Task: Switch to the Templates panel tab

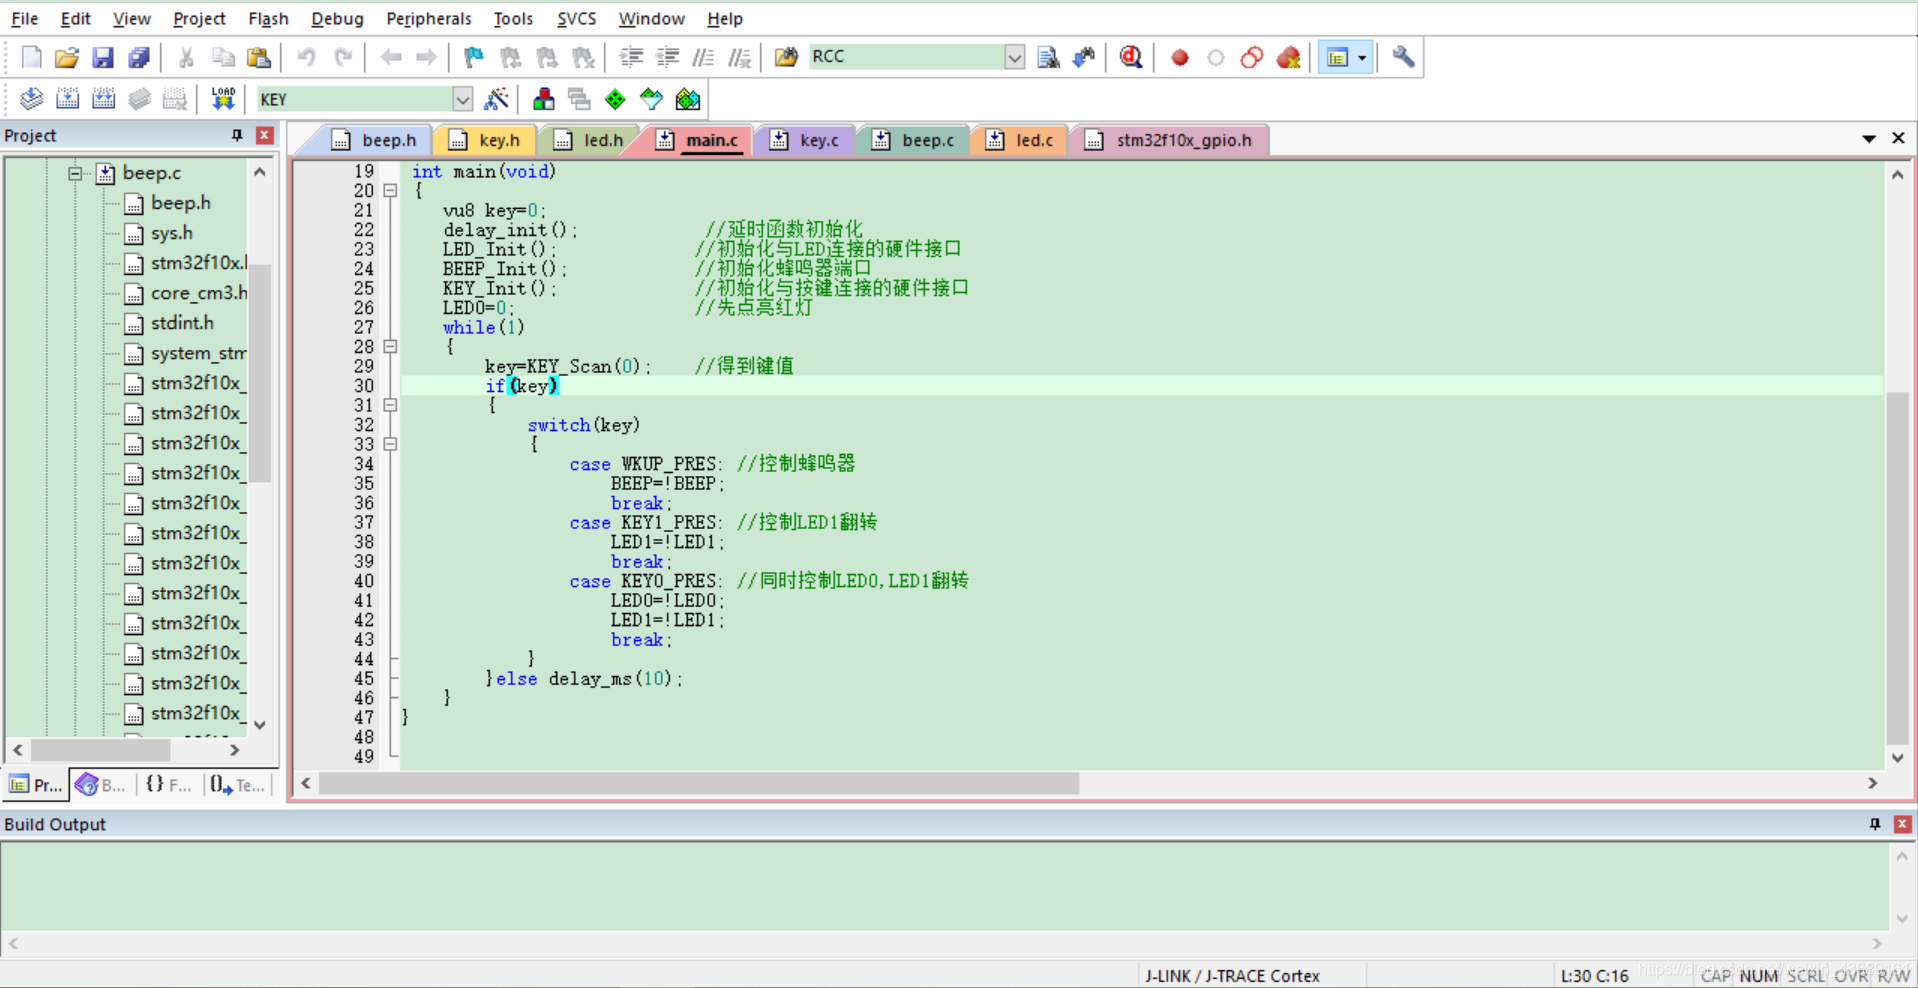Action: pos(237,785)
